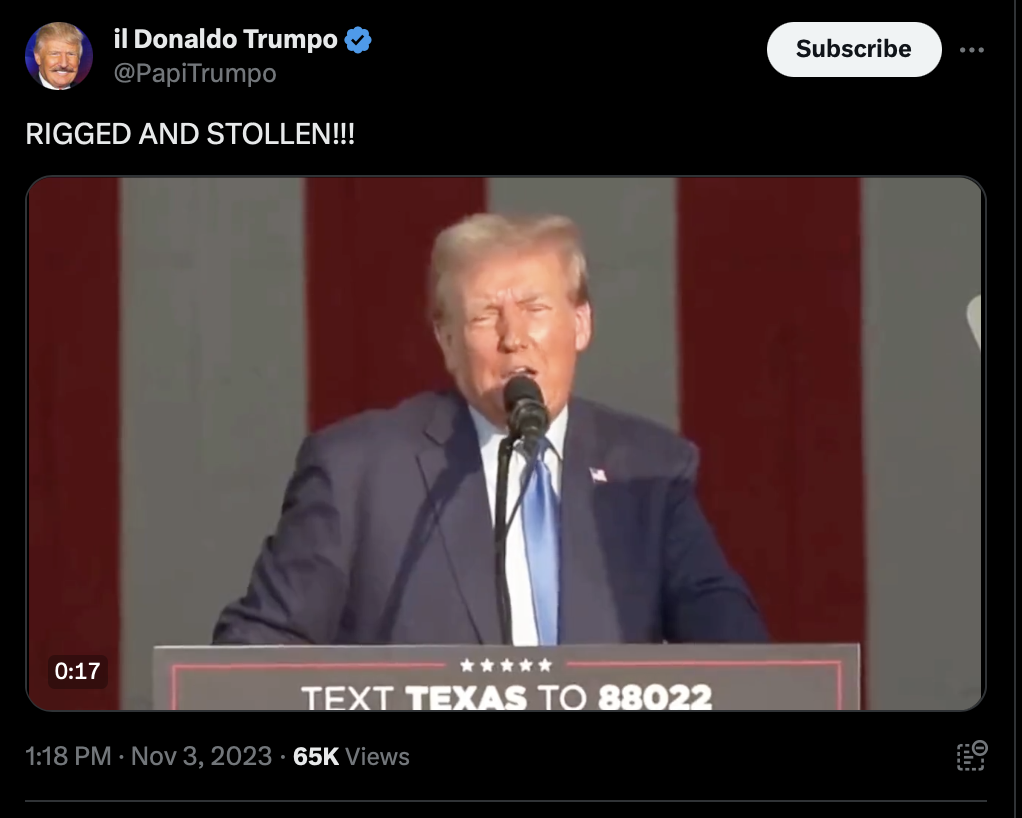This screenshot has height=818, width=1022.
Task: Open the three-dot more options menu
Action: pos(971,50)
